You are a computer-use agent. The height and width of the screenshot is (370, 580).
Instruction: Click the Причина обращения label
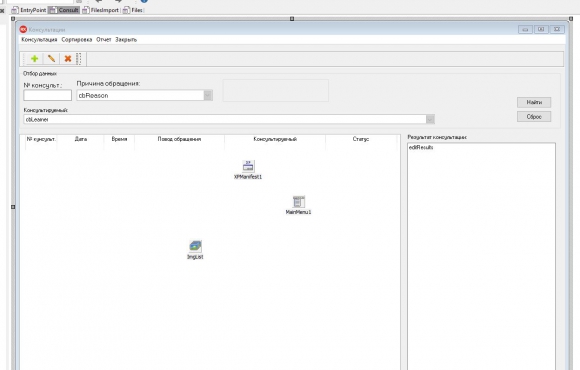[x=108, y=84]
